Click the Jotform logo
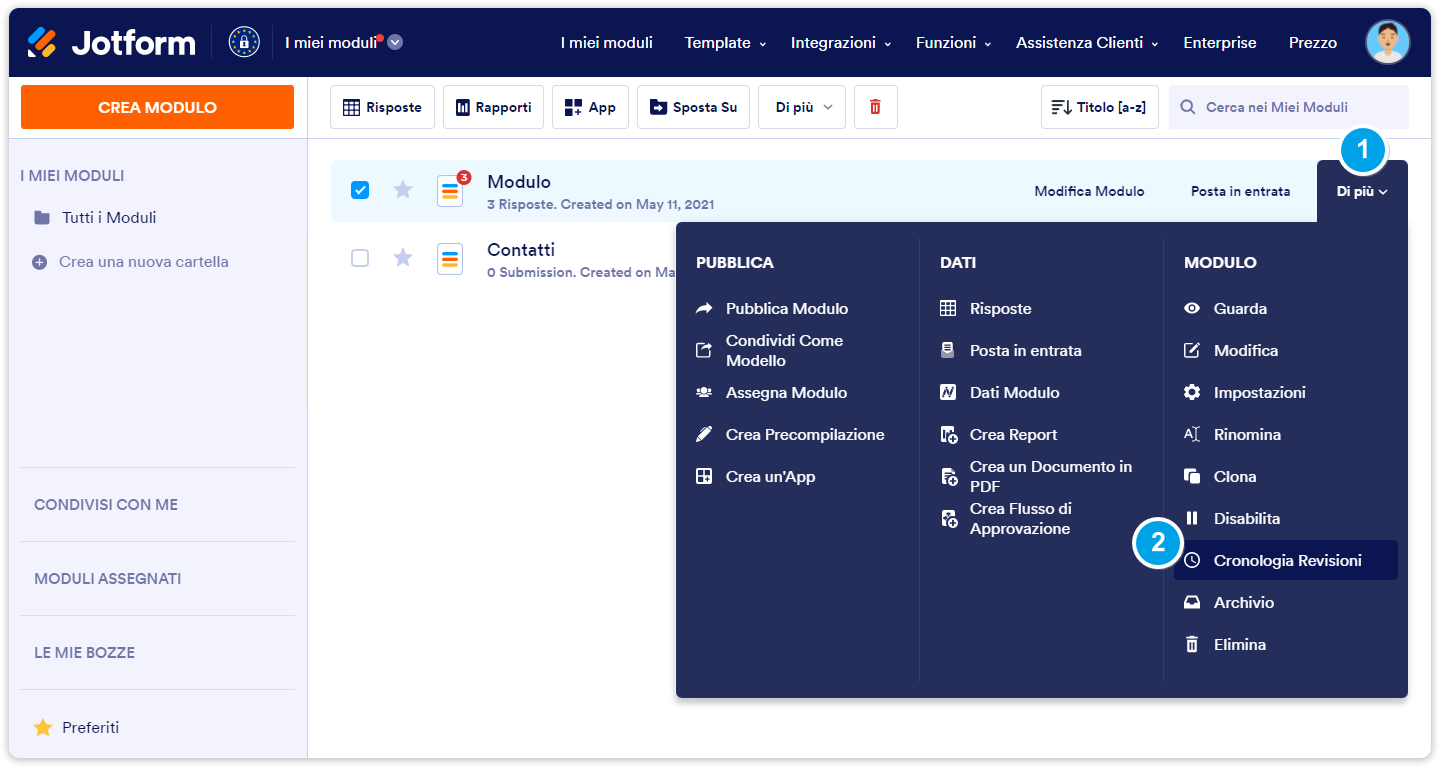Screen dimensions: 1440x768 pyautogui.click(x=111, y=42)
